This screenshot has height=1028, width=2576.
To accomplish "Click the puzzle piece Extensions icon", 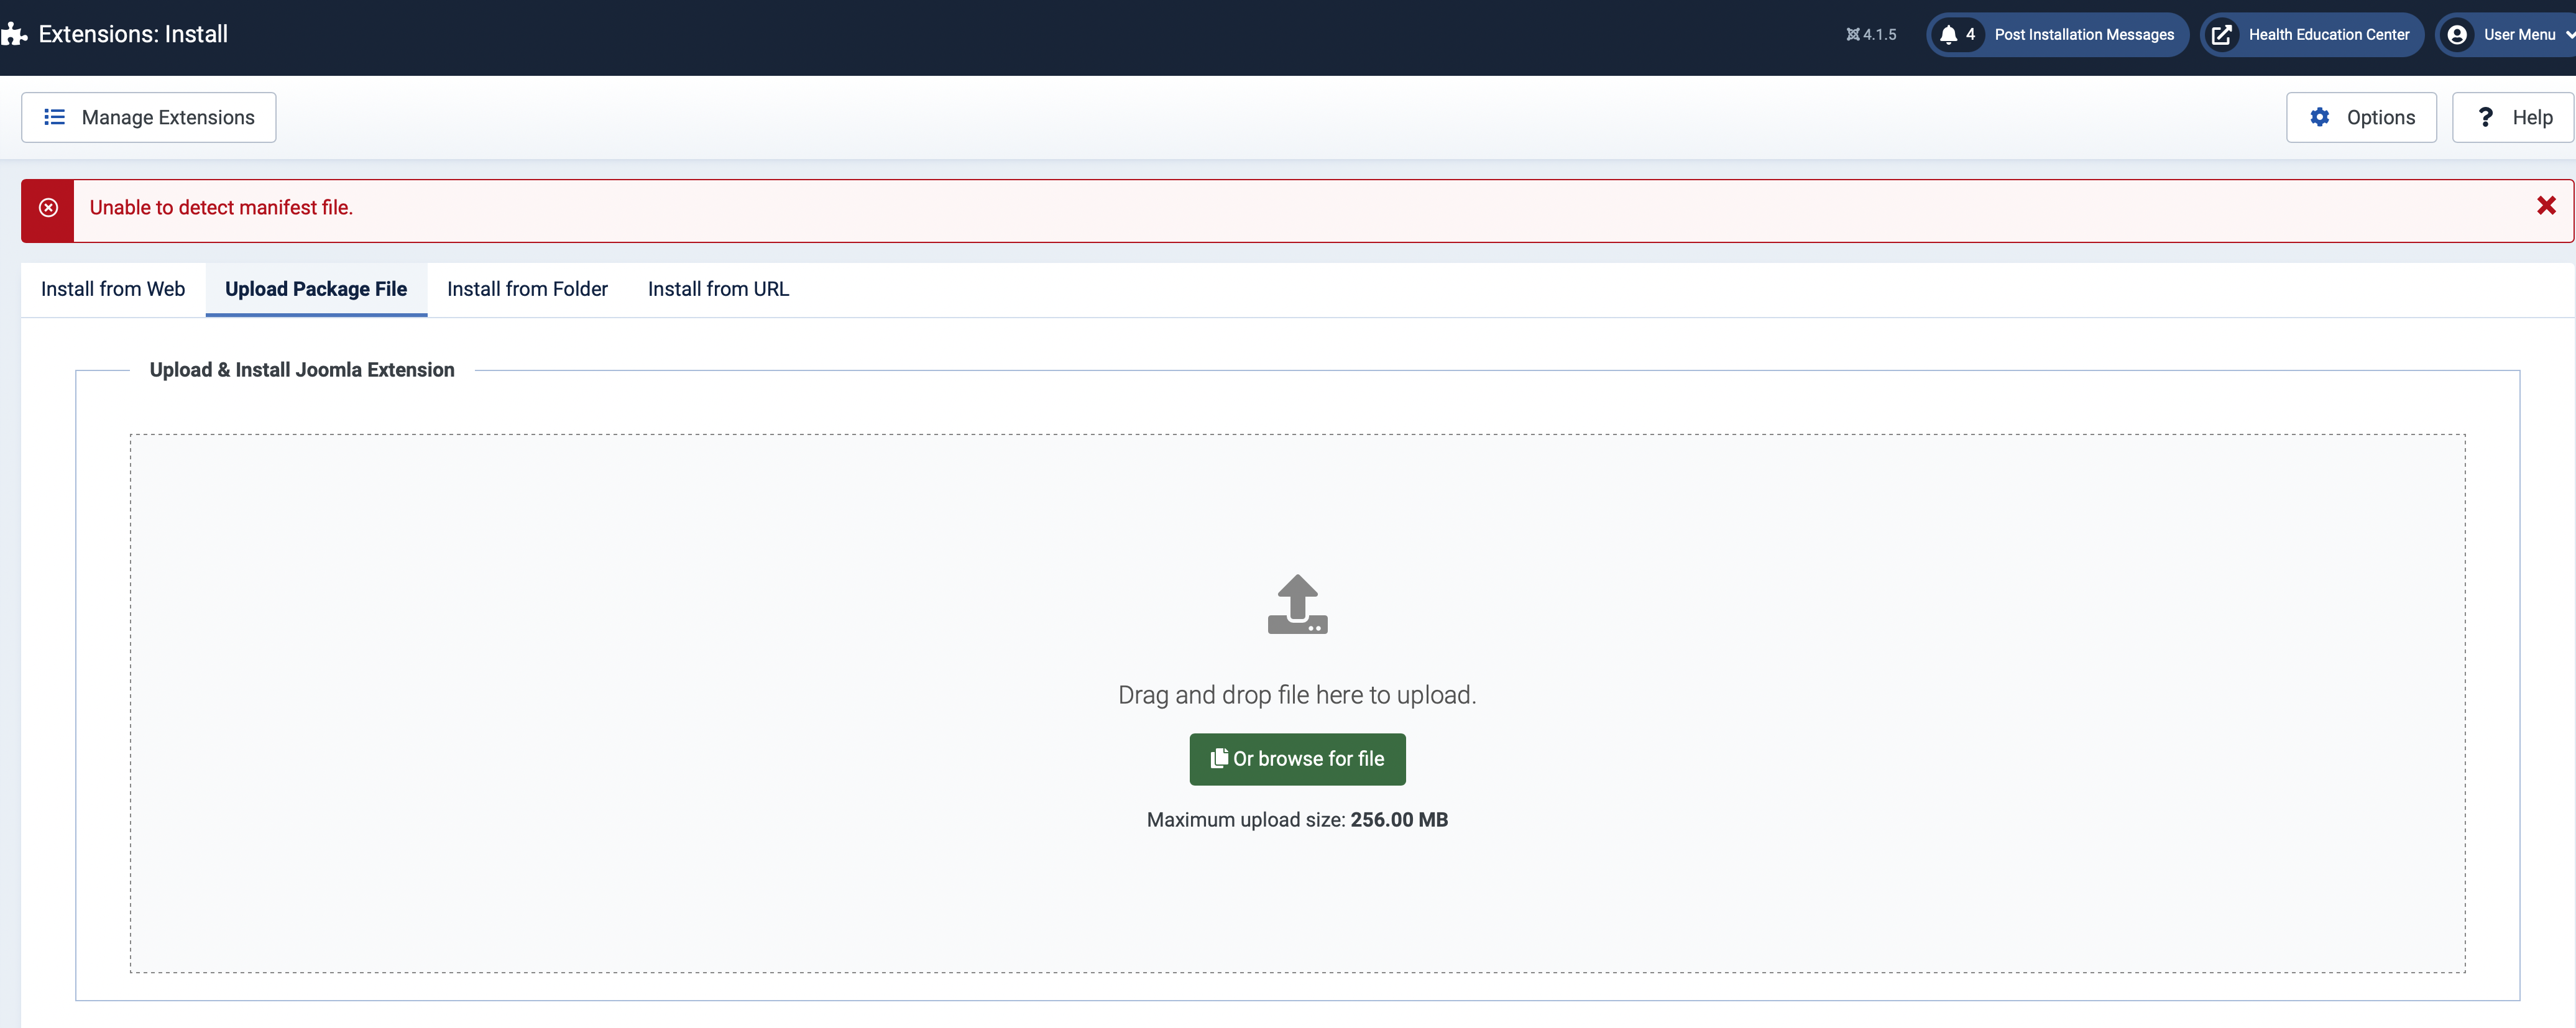I will tap(14, 34).
